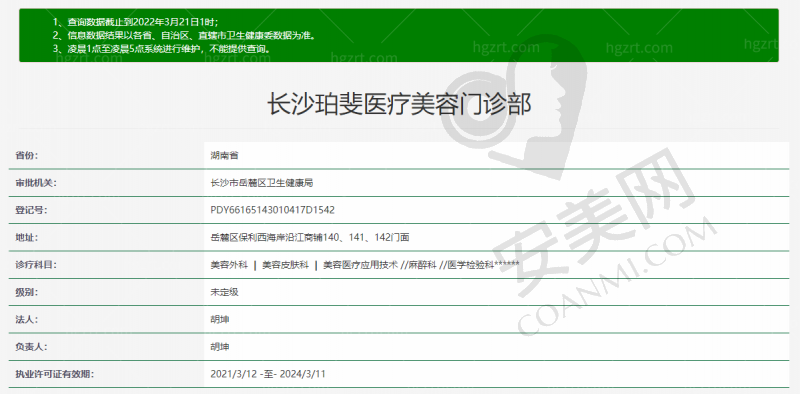800x394 pixels.
Task: Click notice about 凌晨1点至凌晨5点系统进行维护
Action: tap(161, 50)
